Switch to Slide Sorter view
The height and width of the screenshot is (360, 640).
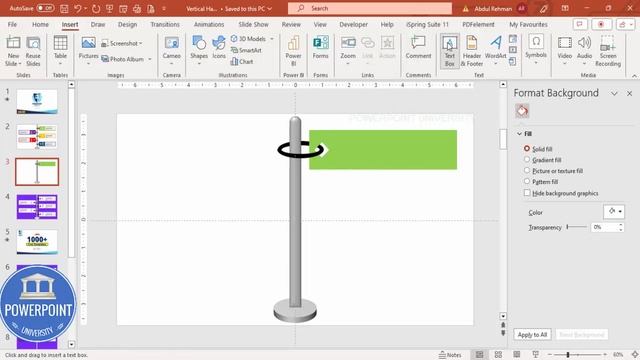pos(498,355)
